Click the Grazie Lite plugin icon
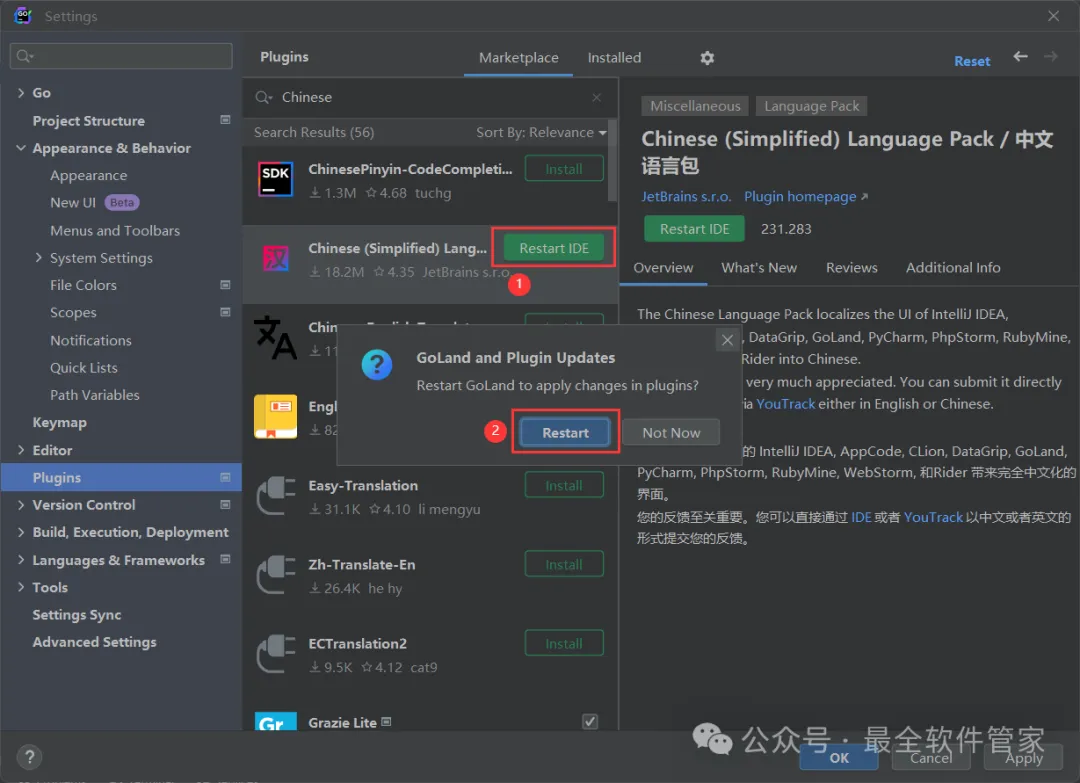The width and height of the screenshot is (1080, 783). pos(276,721)
